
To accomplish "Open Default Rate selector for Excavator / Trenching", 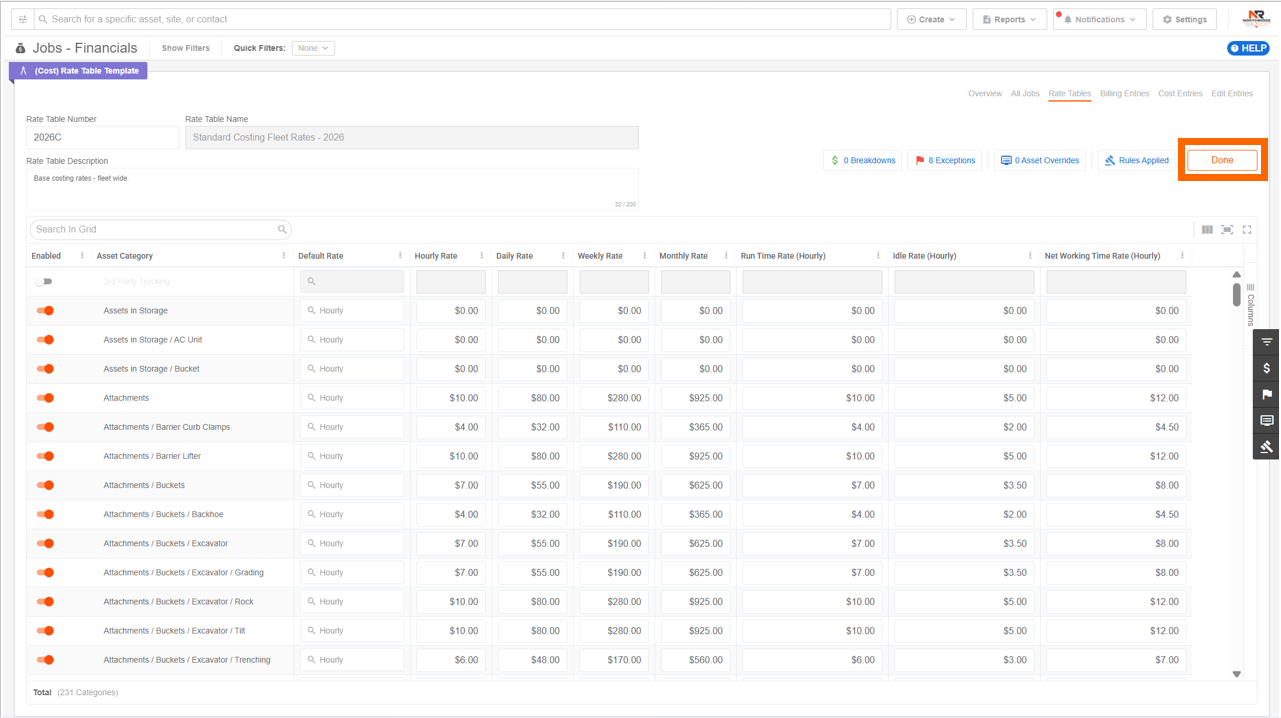I will pyautogui.click(x=352, y=660).
